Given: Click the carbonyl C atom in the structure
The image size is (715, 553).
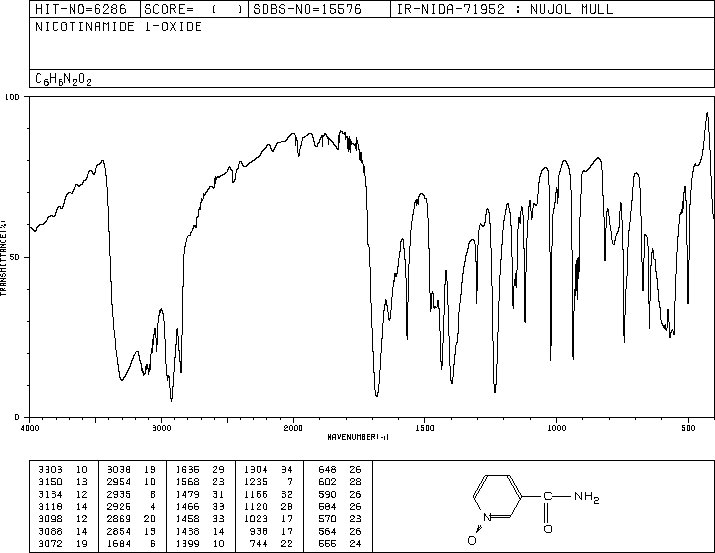Looking at the screenshot, I should 548,496.
